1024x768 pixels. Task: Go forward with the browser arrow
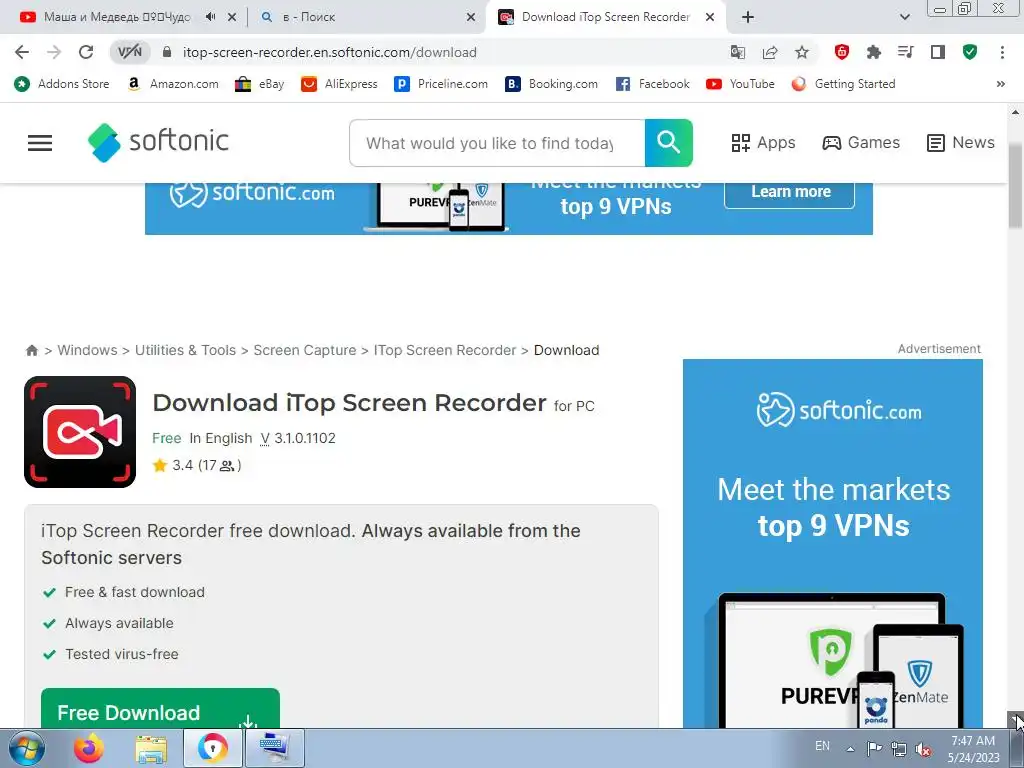[x=54, y=52]
